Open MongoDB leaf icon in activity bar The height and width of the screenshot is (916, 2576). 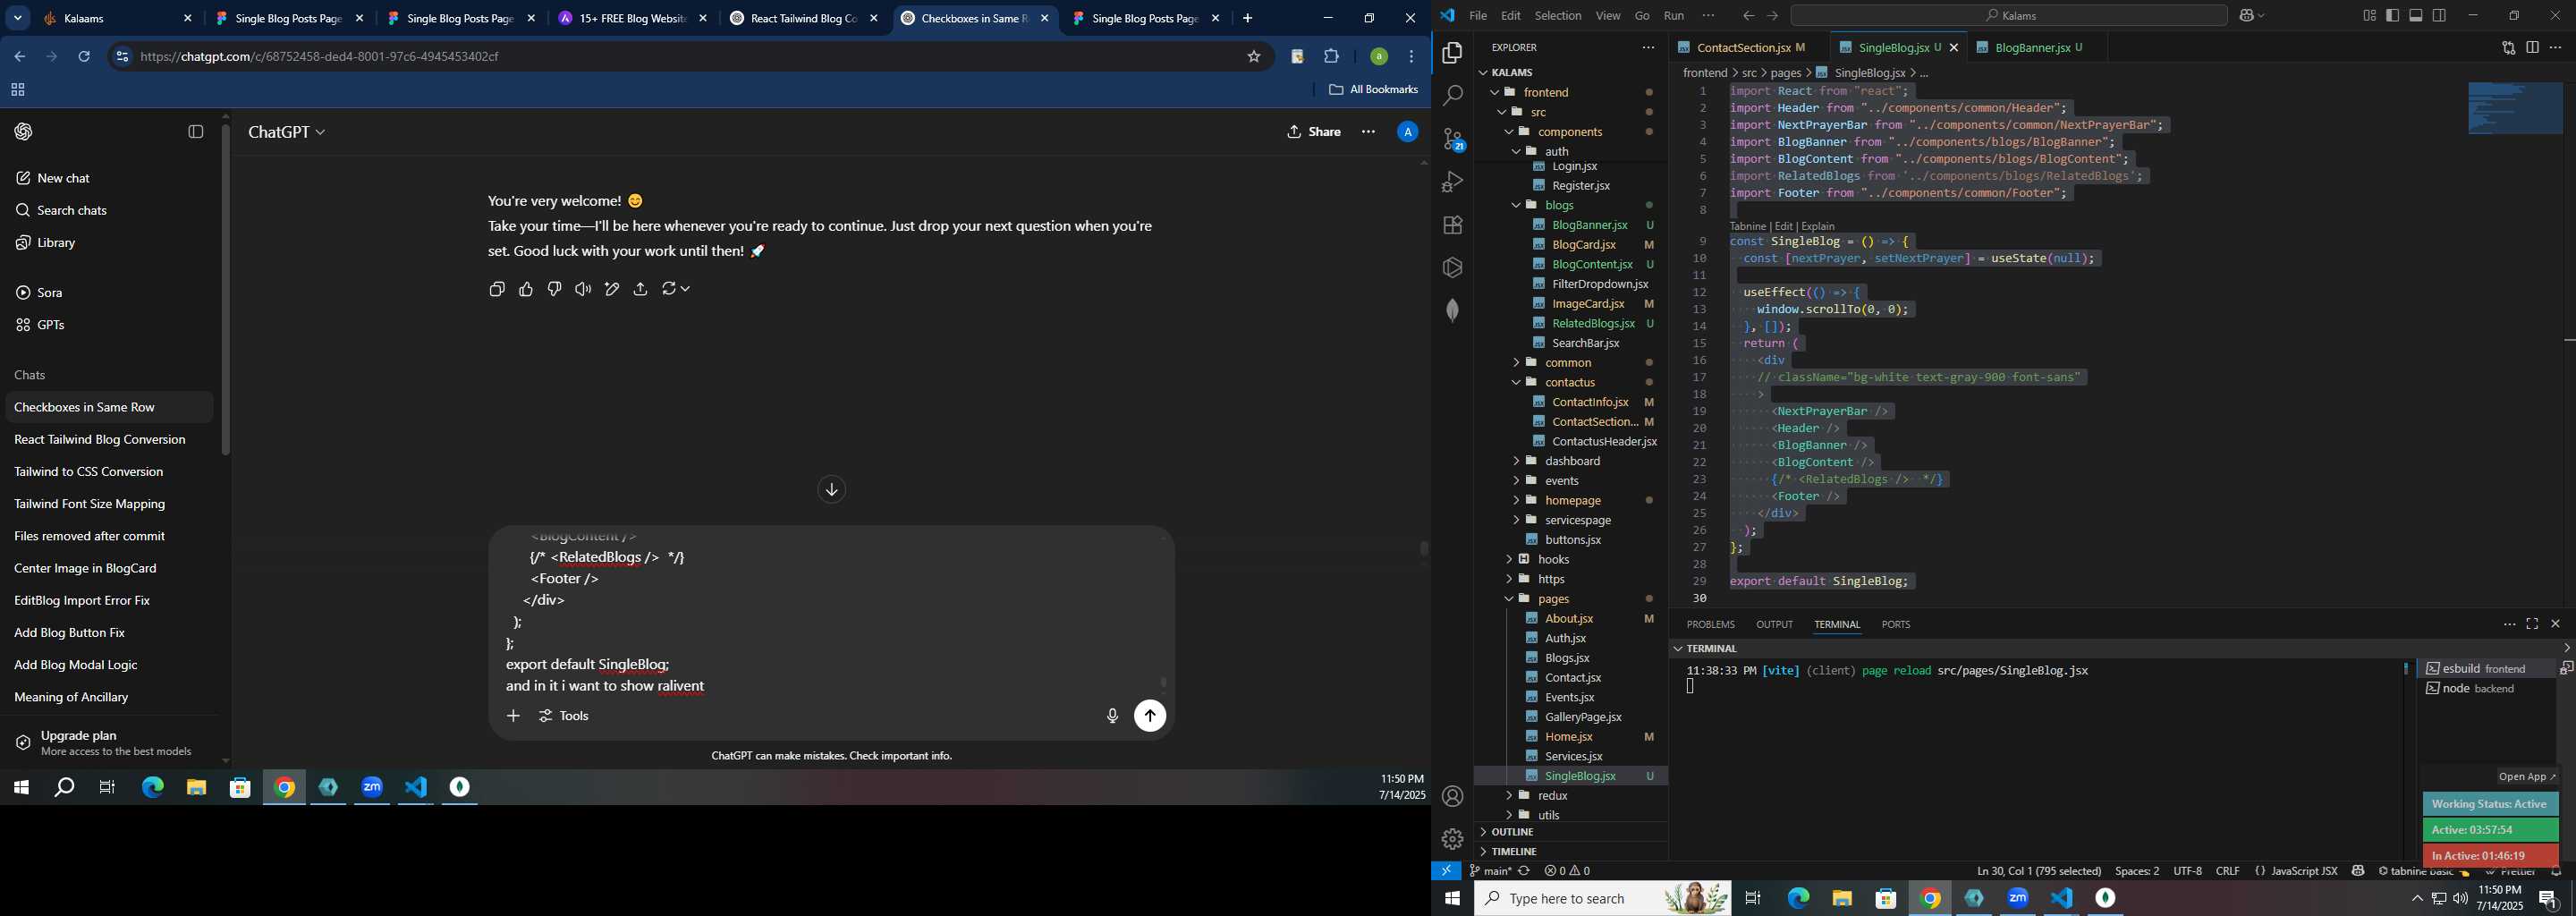click(1452, 310)
